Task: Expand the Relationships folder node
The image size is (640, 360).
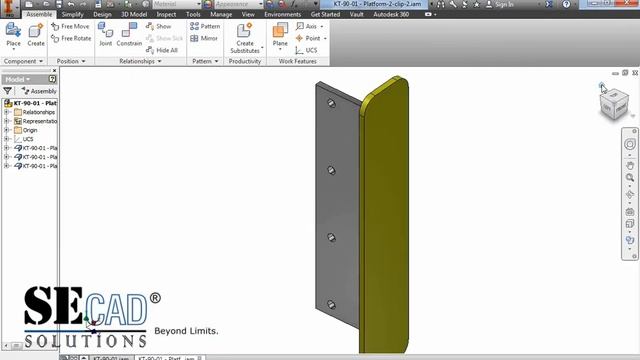Action: pos(6,112)
